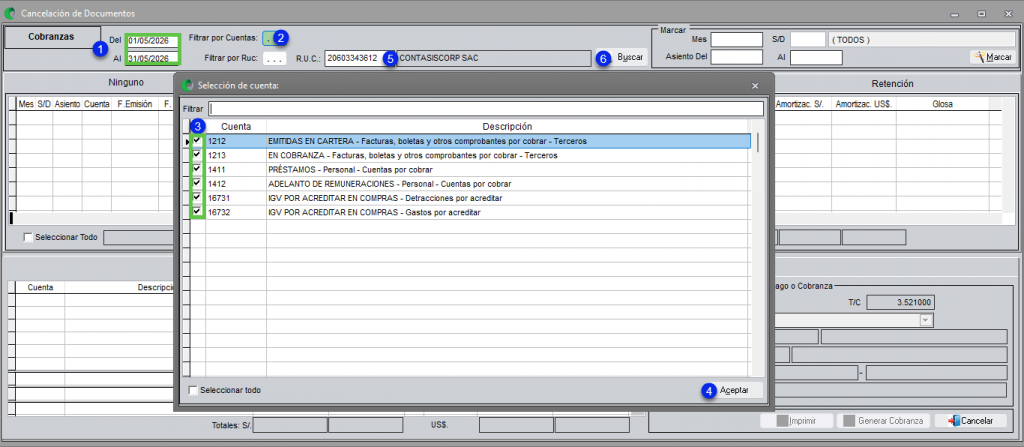Check Seleccionar Todo in the main window
The width and height of the screenshot is (1024, 447).
(x=28, y=237)
